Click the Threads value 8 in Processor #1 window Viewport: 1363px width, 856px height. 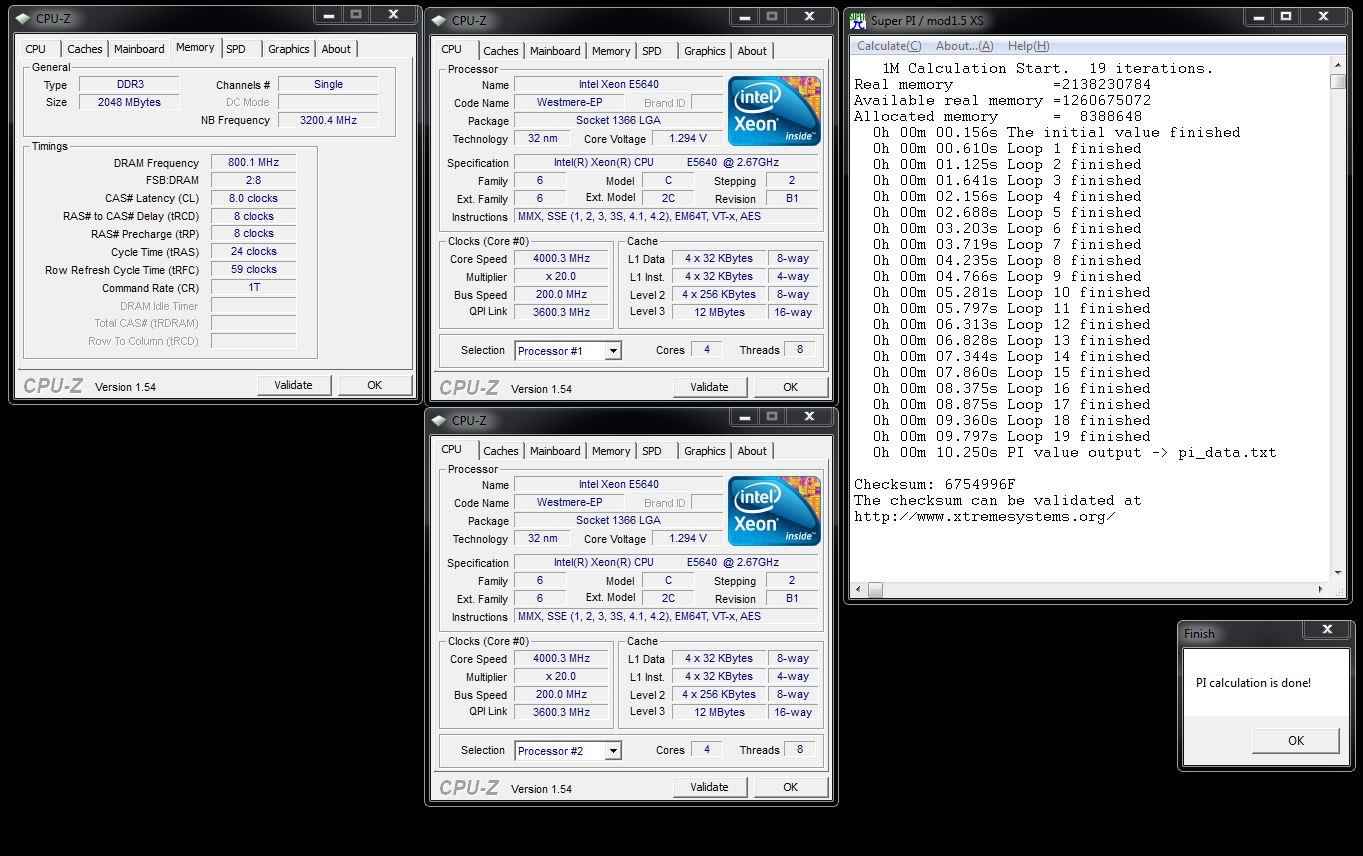[x=799, y=350]
